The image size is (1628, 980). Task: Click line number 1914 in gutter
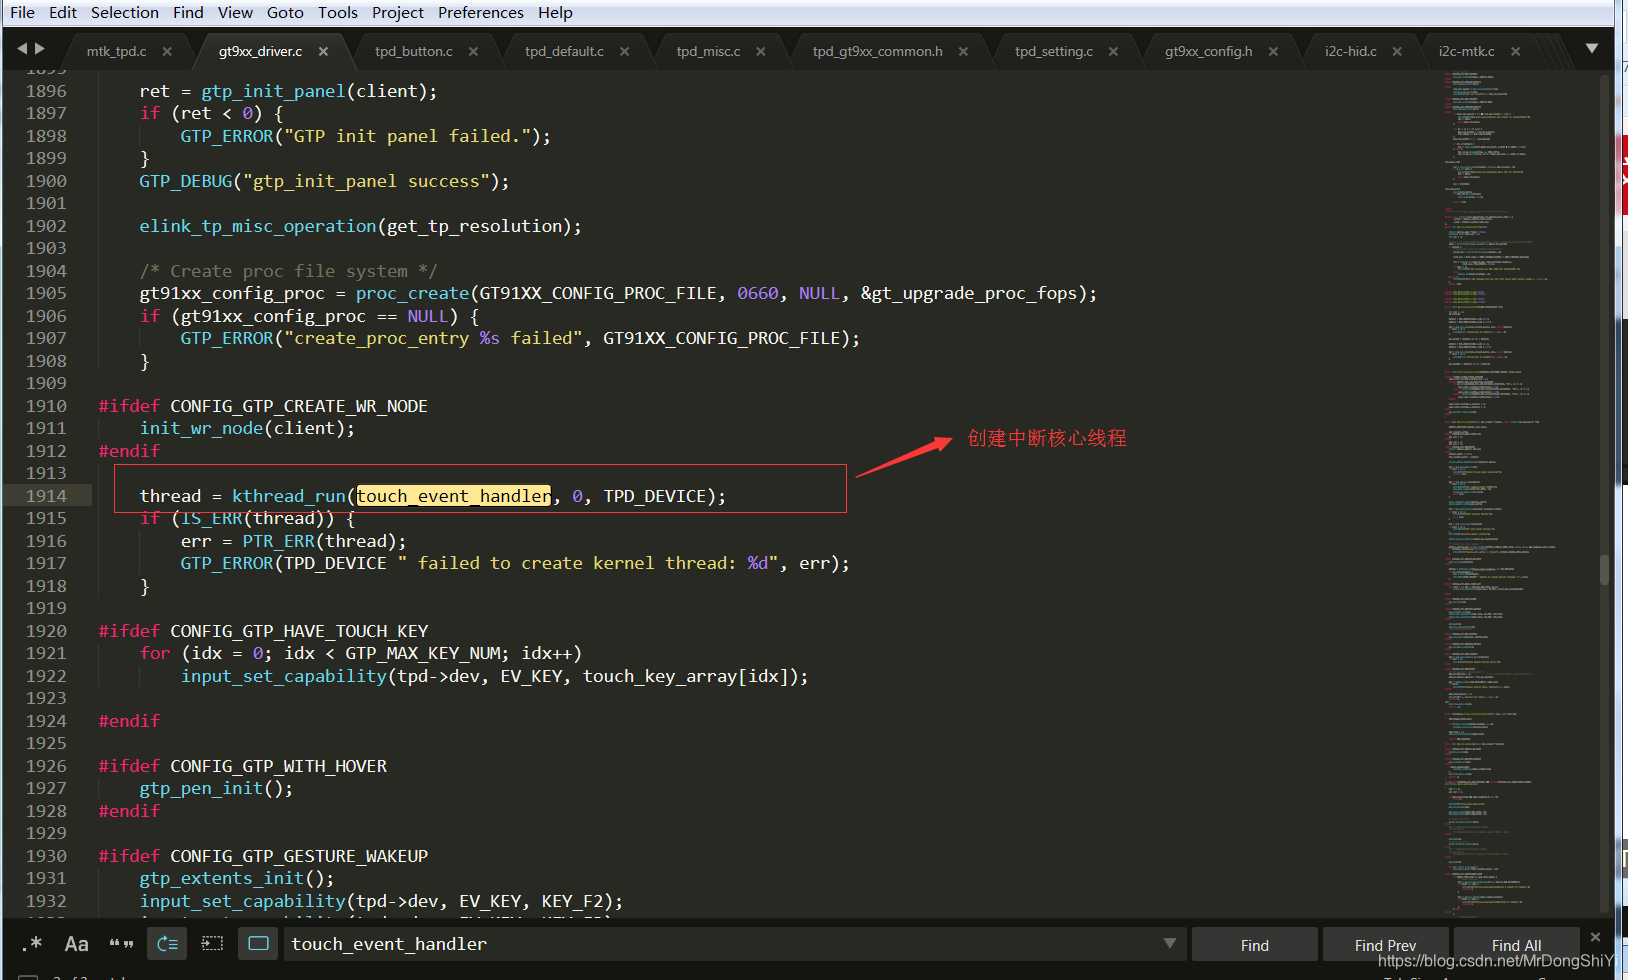[46, 496]
